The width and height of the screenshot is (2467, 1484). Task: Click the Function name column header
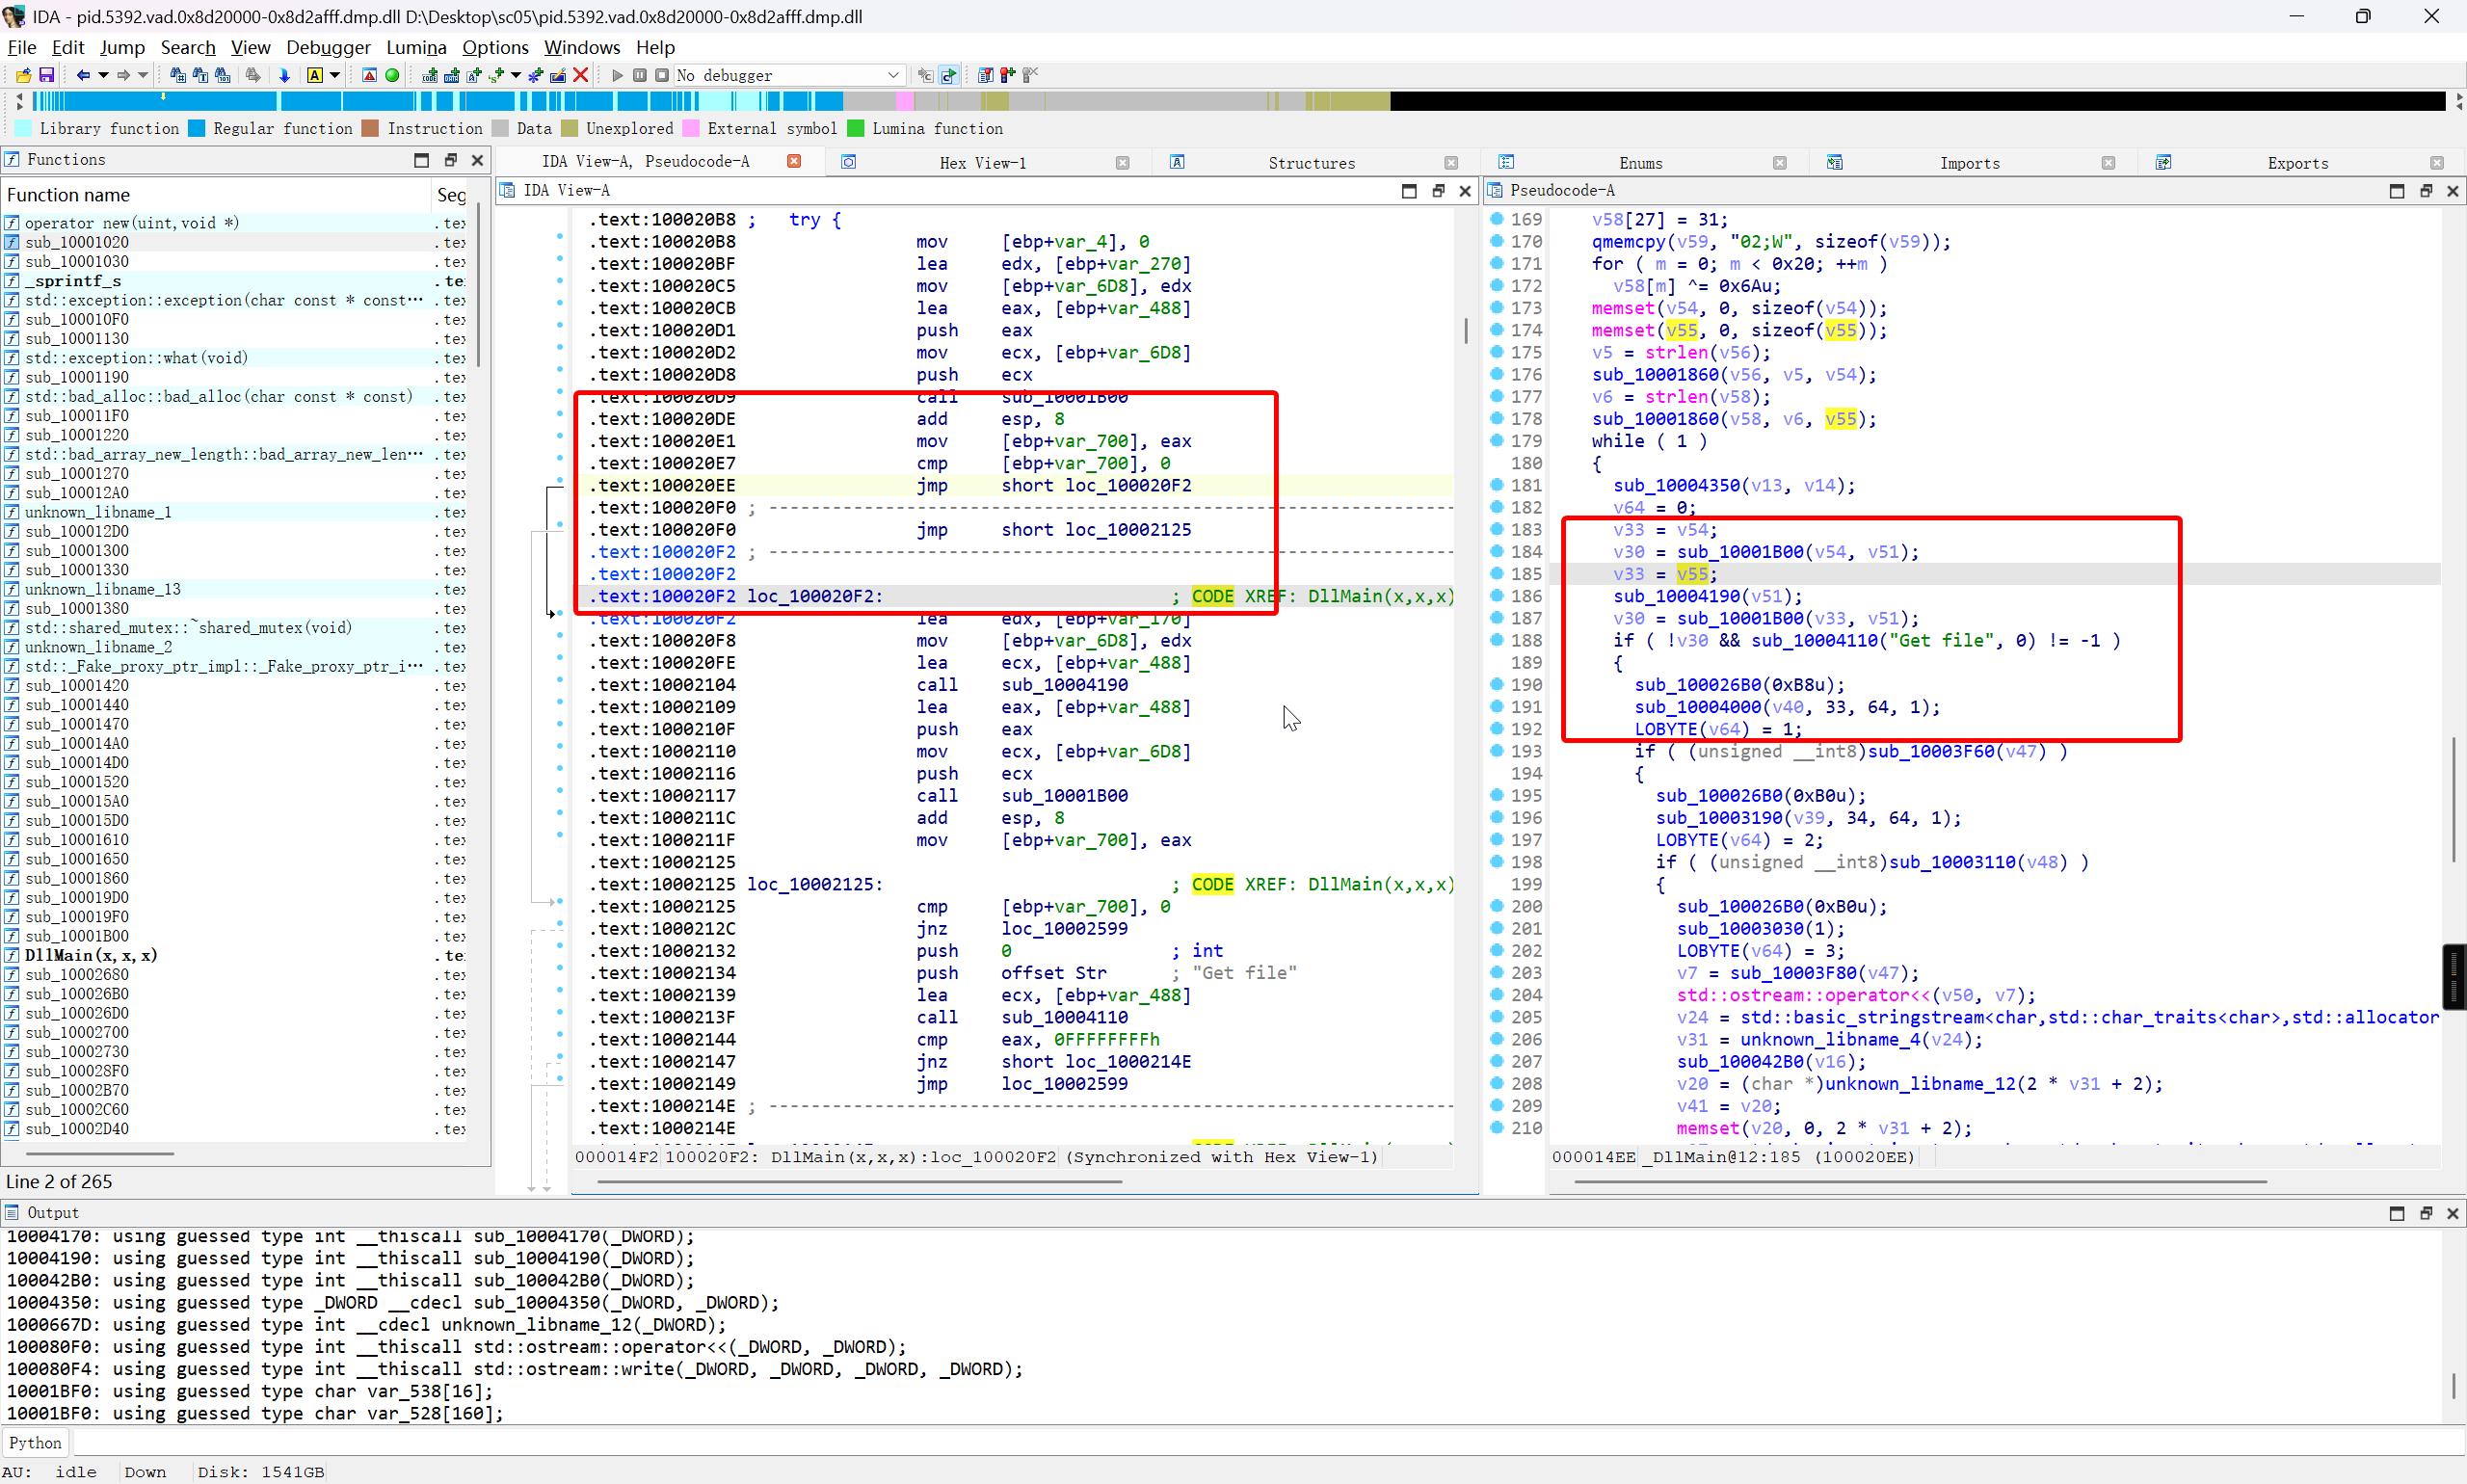[216, 195]
